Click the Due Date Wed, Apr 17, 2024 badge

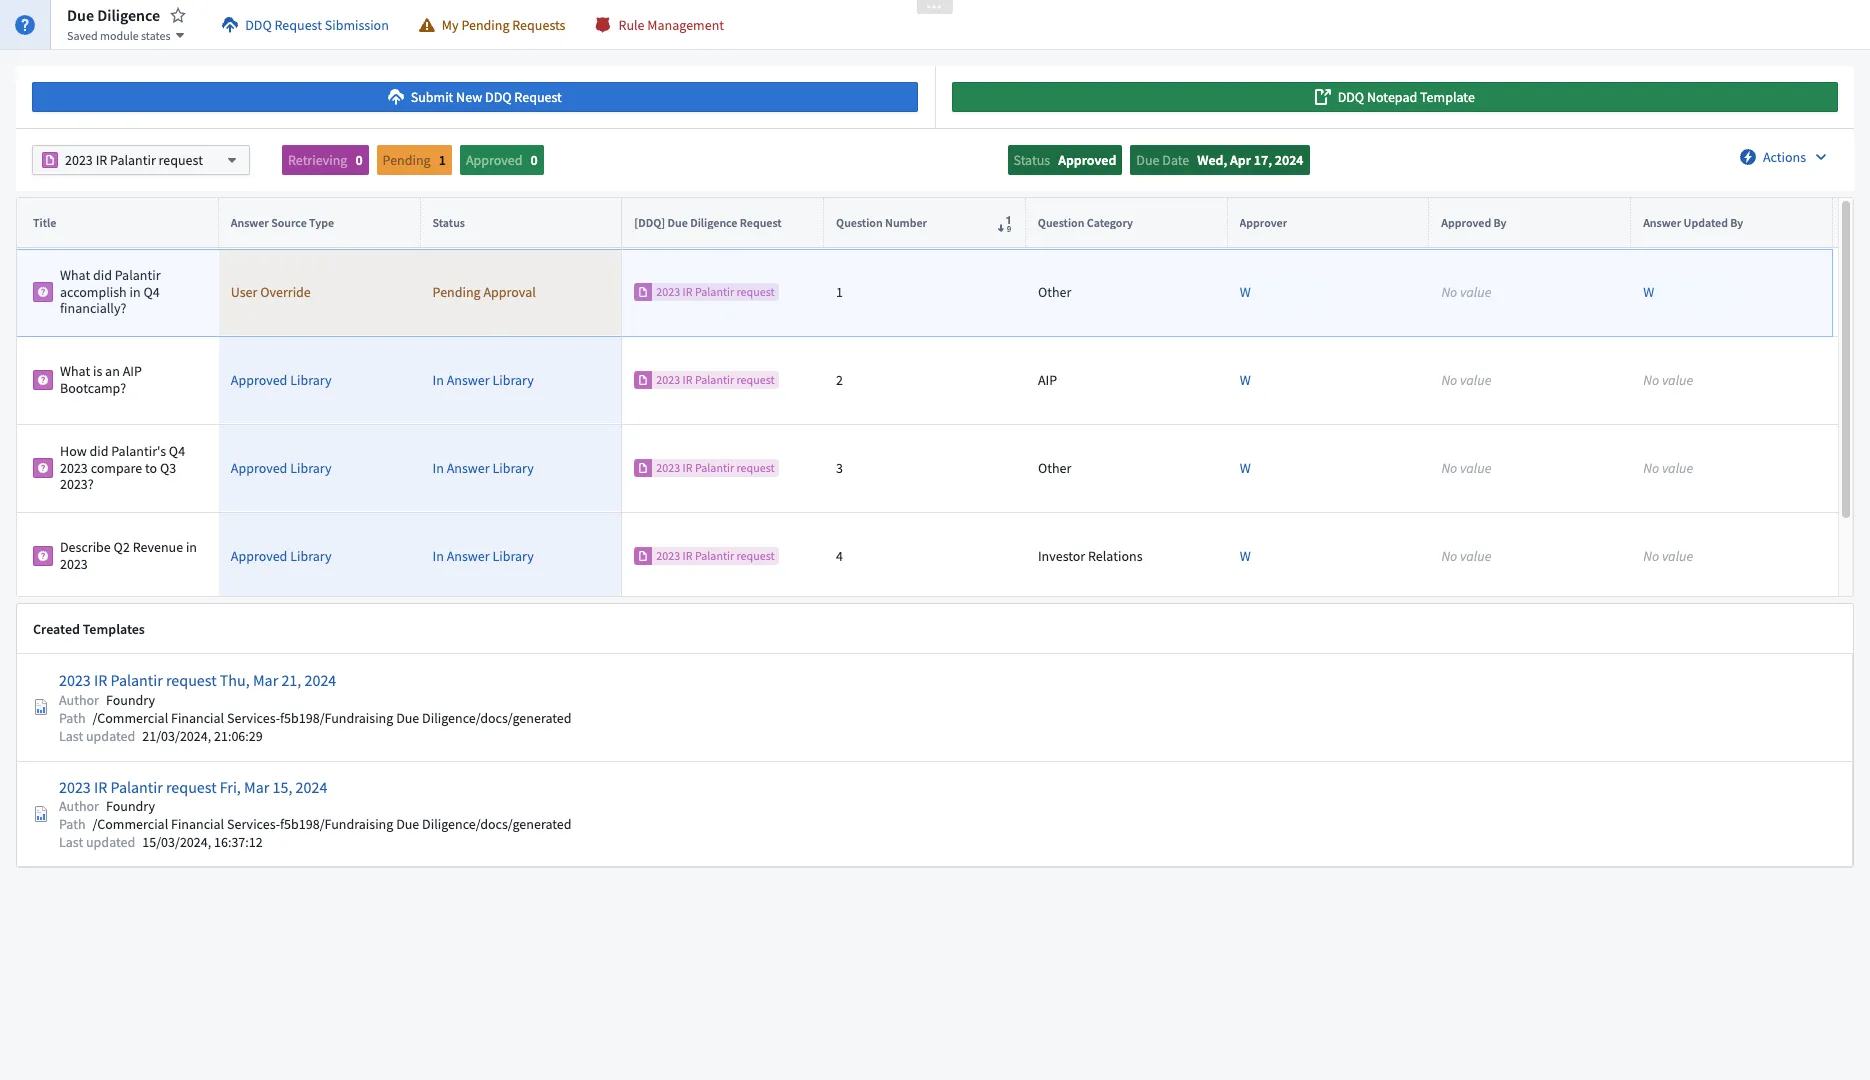[x=1220, y=160]
